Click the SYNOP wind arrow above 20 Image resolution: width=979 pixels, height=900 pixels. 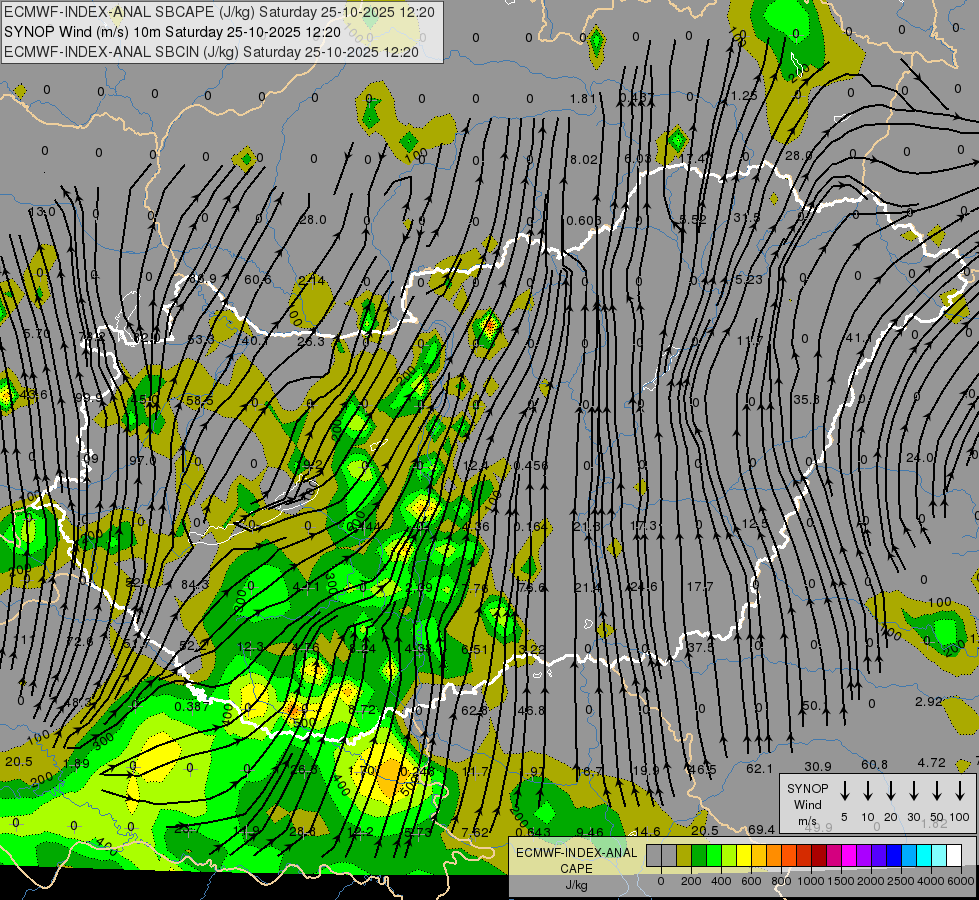[x=890, y=791]
